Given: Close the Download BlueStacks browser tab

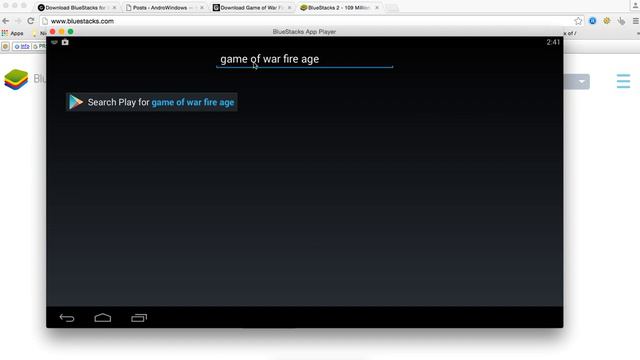Looking at the screenshot, I should pyautogui.click(x=114, y=8).
